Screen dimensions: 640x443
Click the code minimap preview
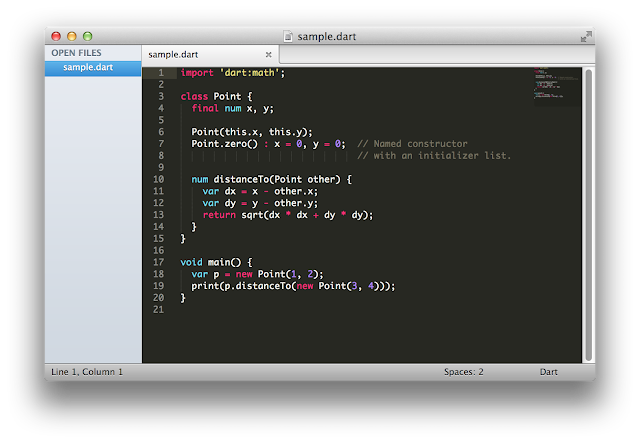point(557,85)
